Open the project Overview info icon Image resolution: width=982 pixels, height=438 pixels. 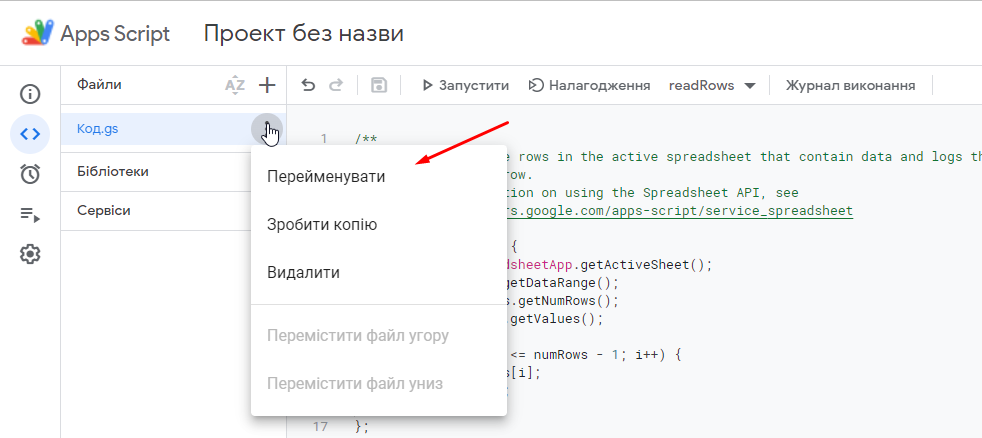[30, 95]
